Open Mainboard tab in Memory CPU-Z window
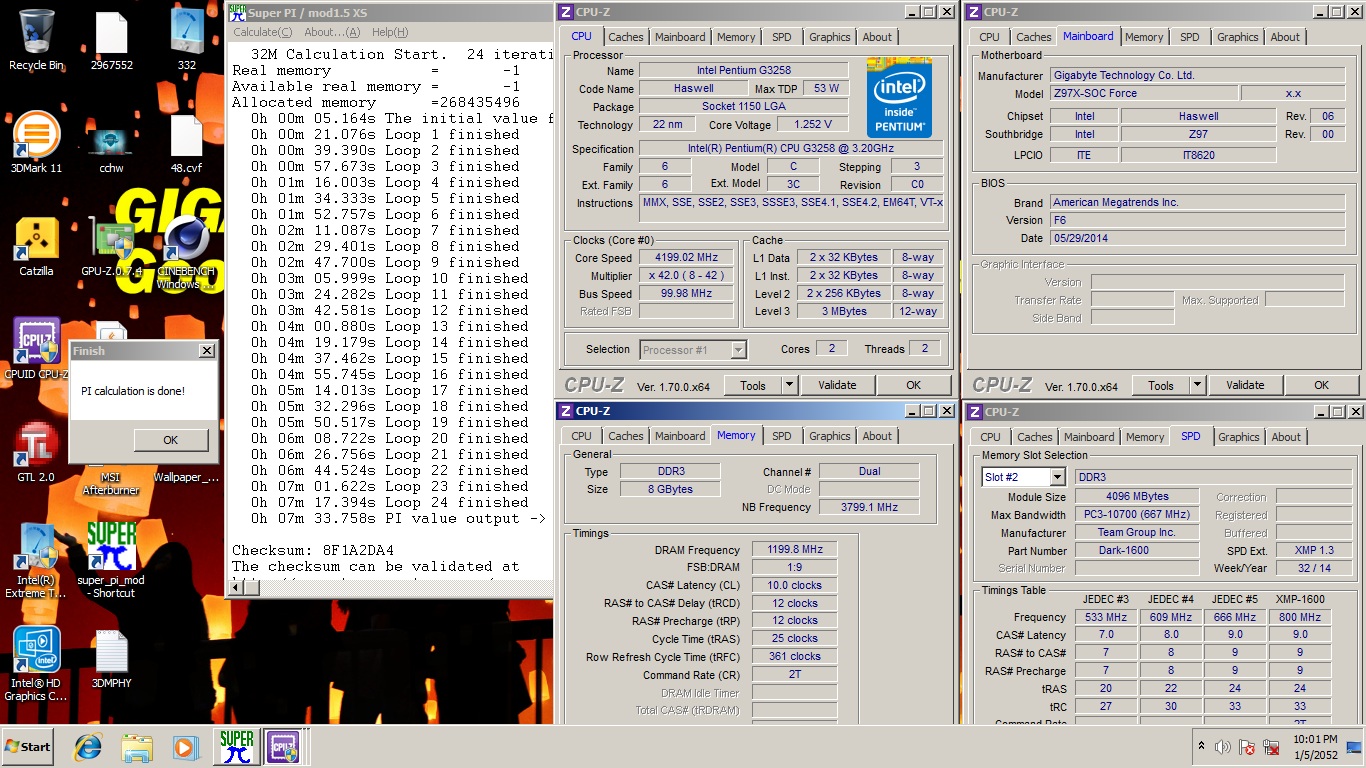 (680, 436)
